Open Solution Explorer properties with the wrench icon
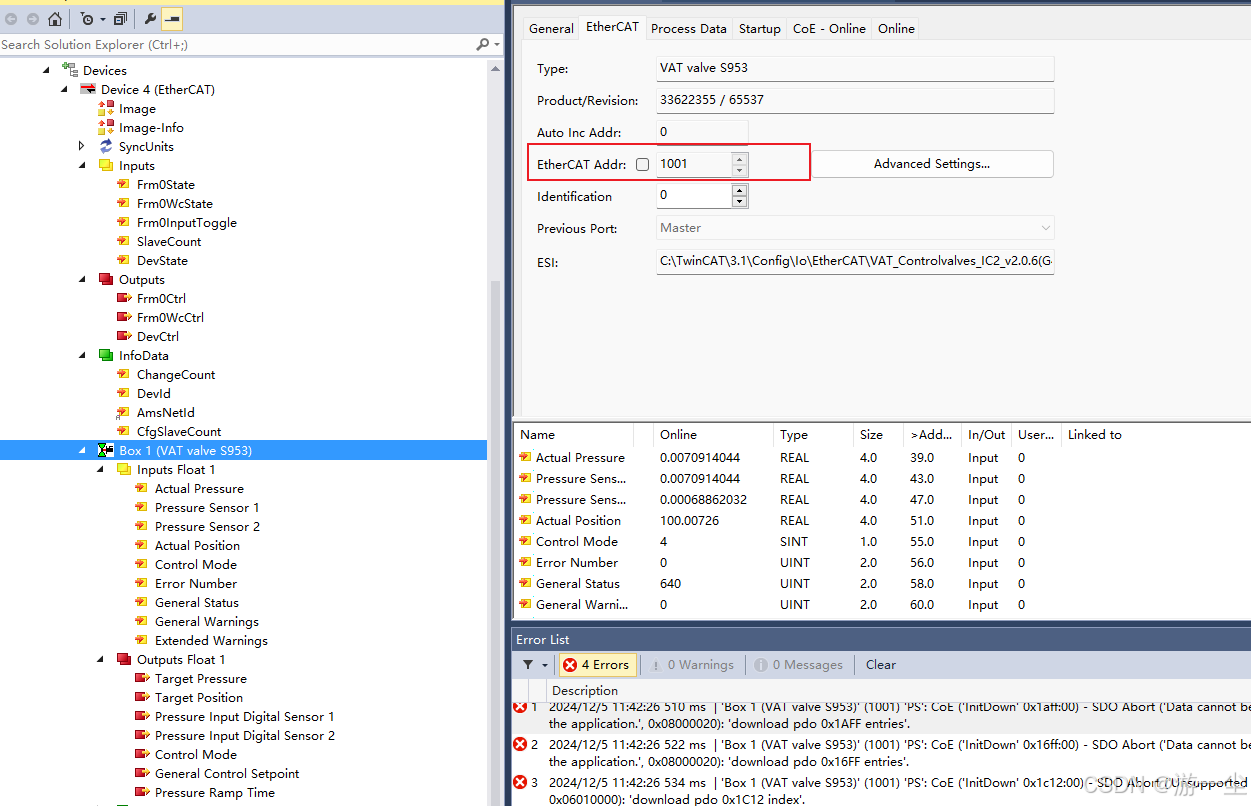 click(x=151, y=18)
